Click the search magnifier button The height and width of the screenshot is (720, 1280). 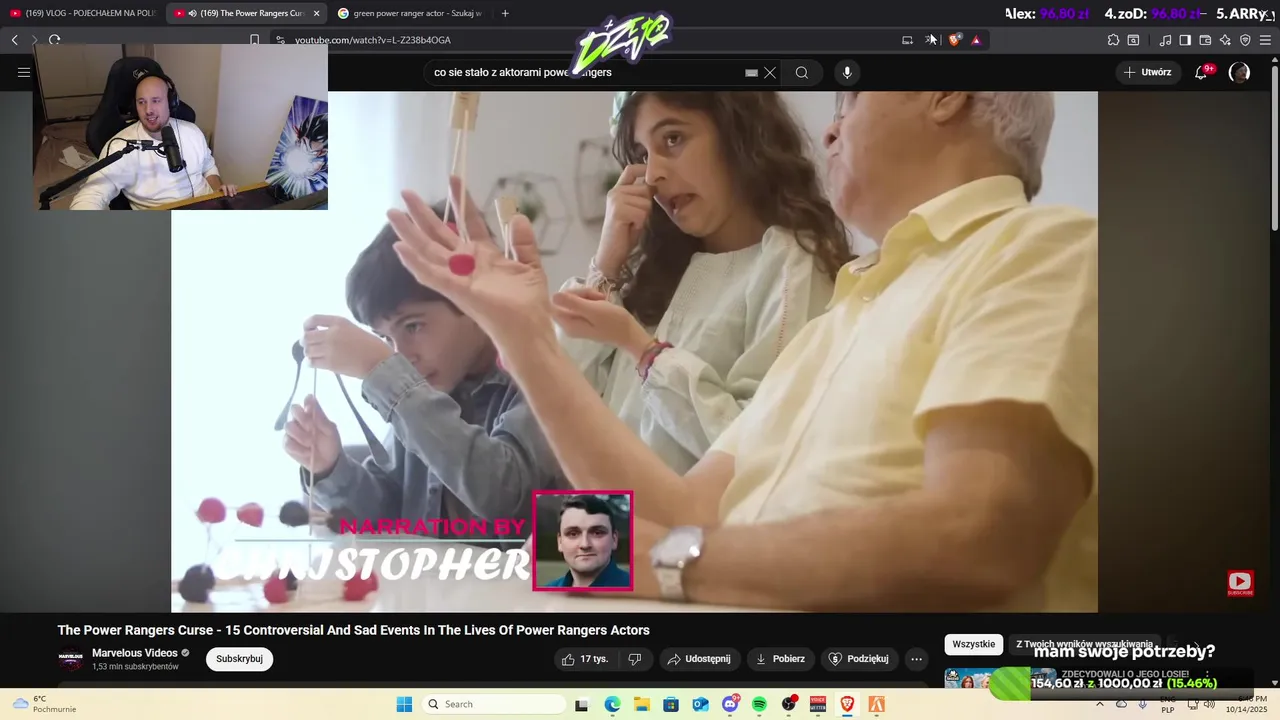(801, 72)
